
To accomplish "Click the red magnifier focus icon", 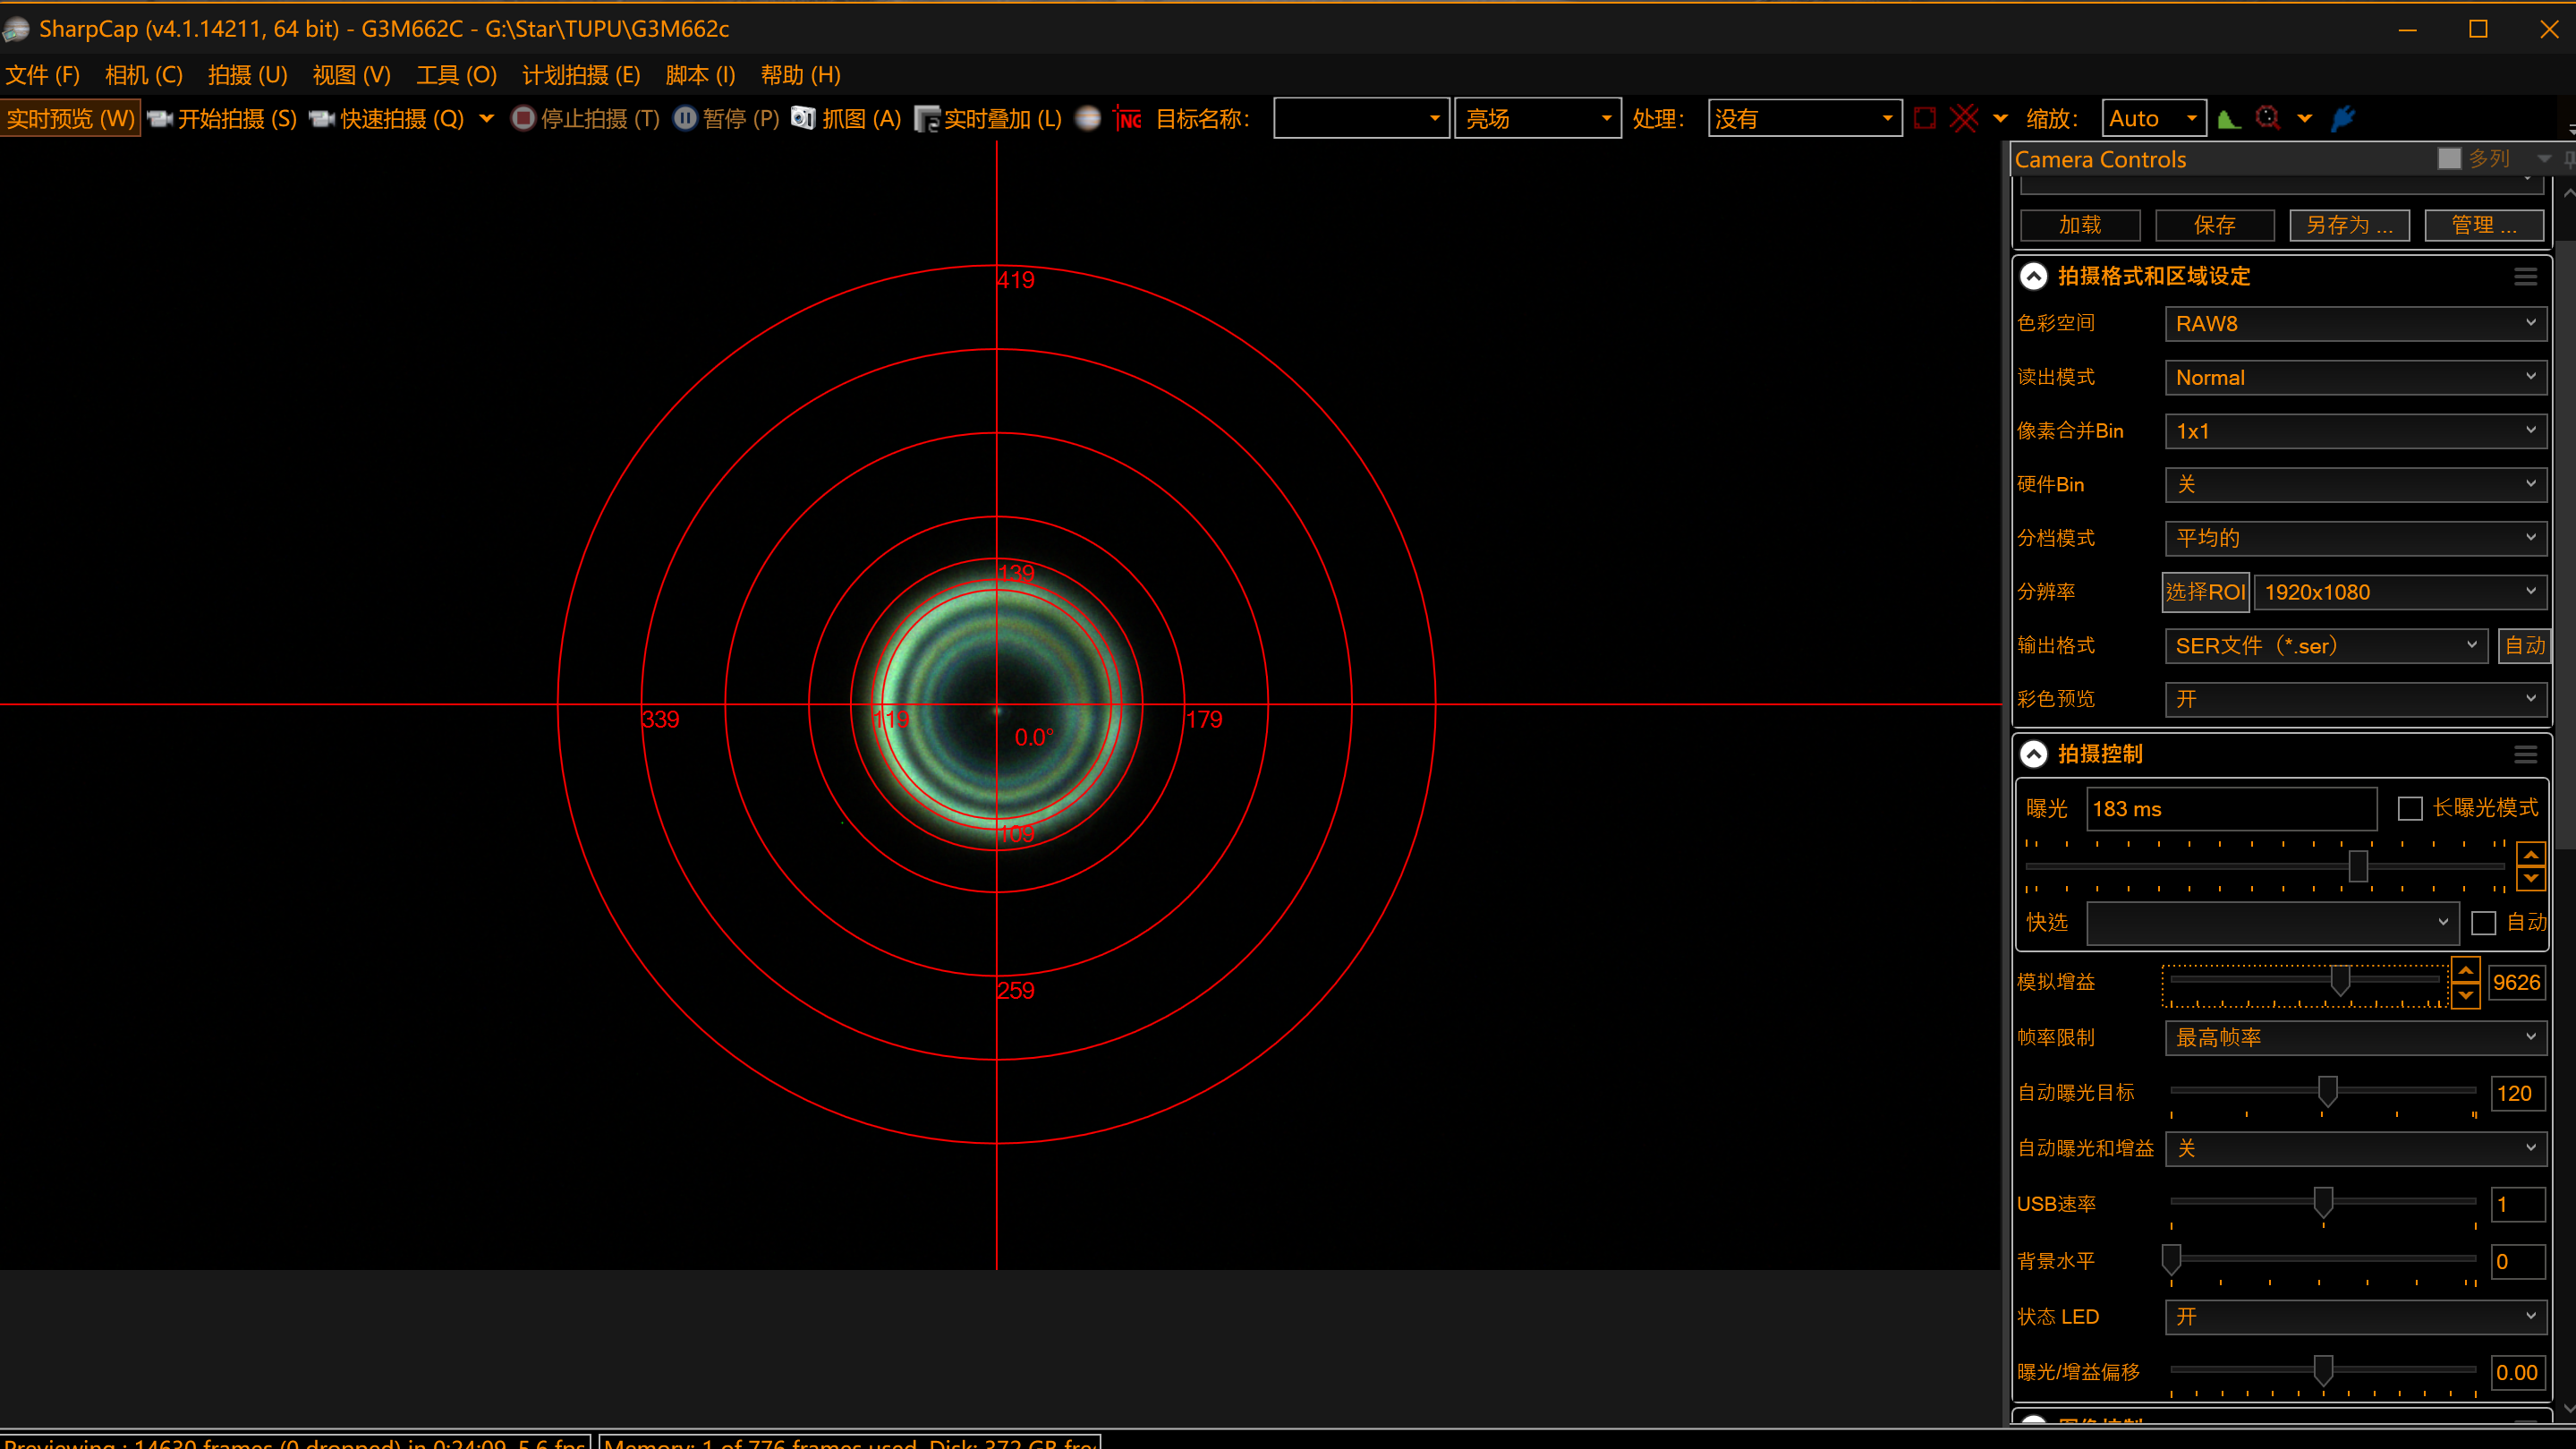I will [x=2269, y=118].
